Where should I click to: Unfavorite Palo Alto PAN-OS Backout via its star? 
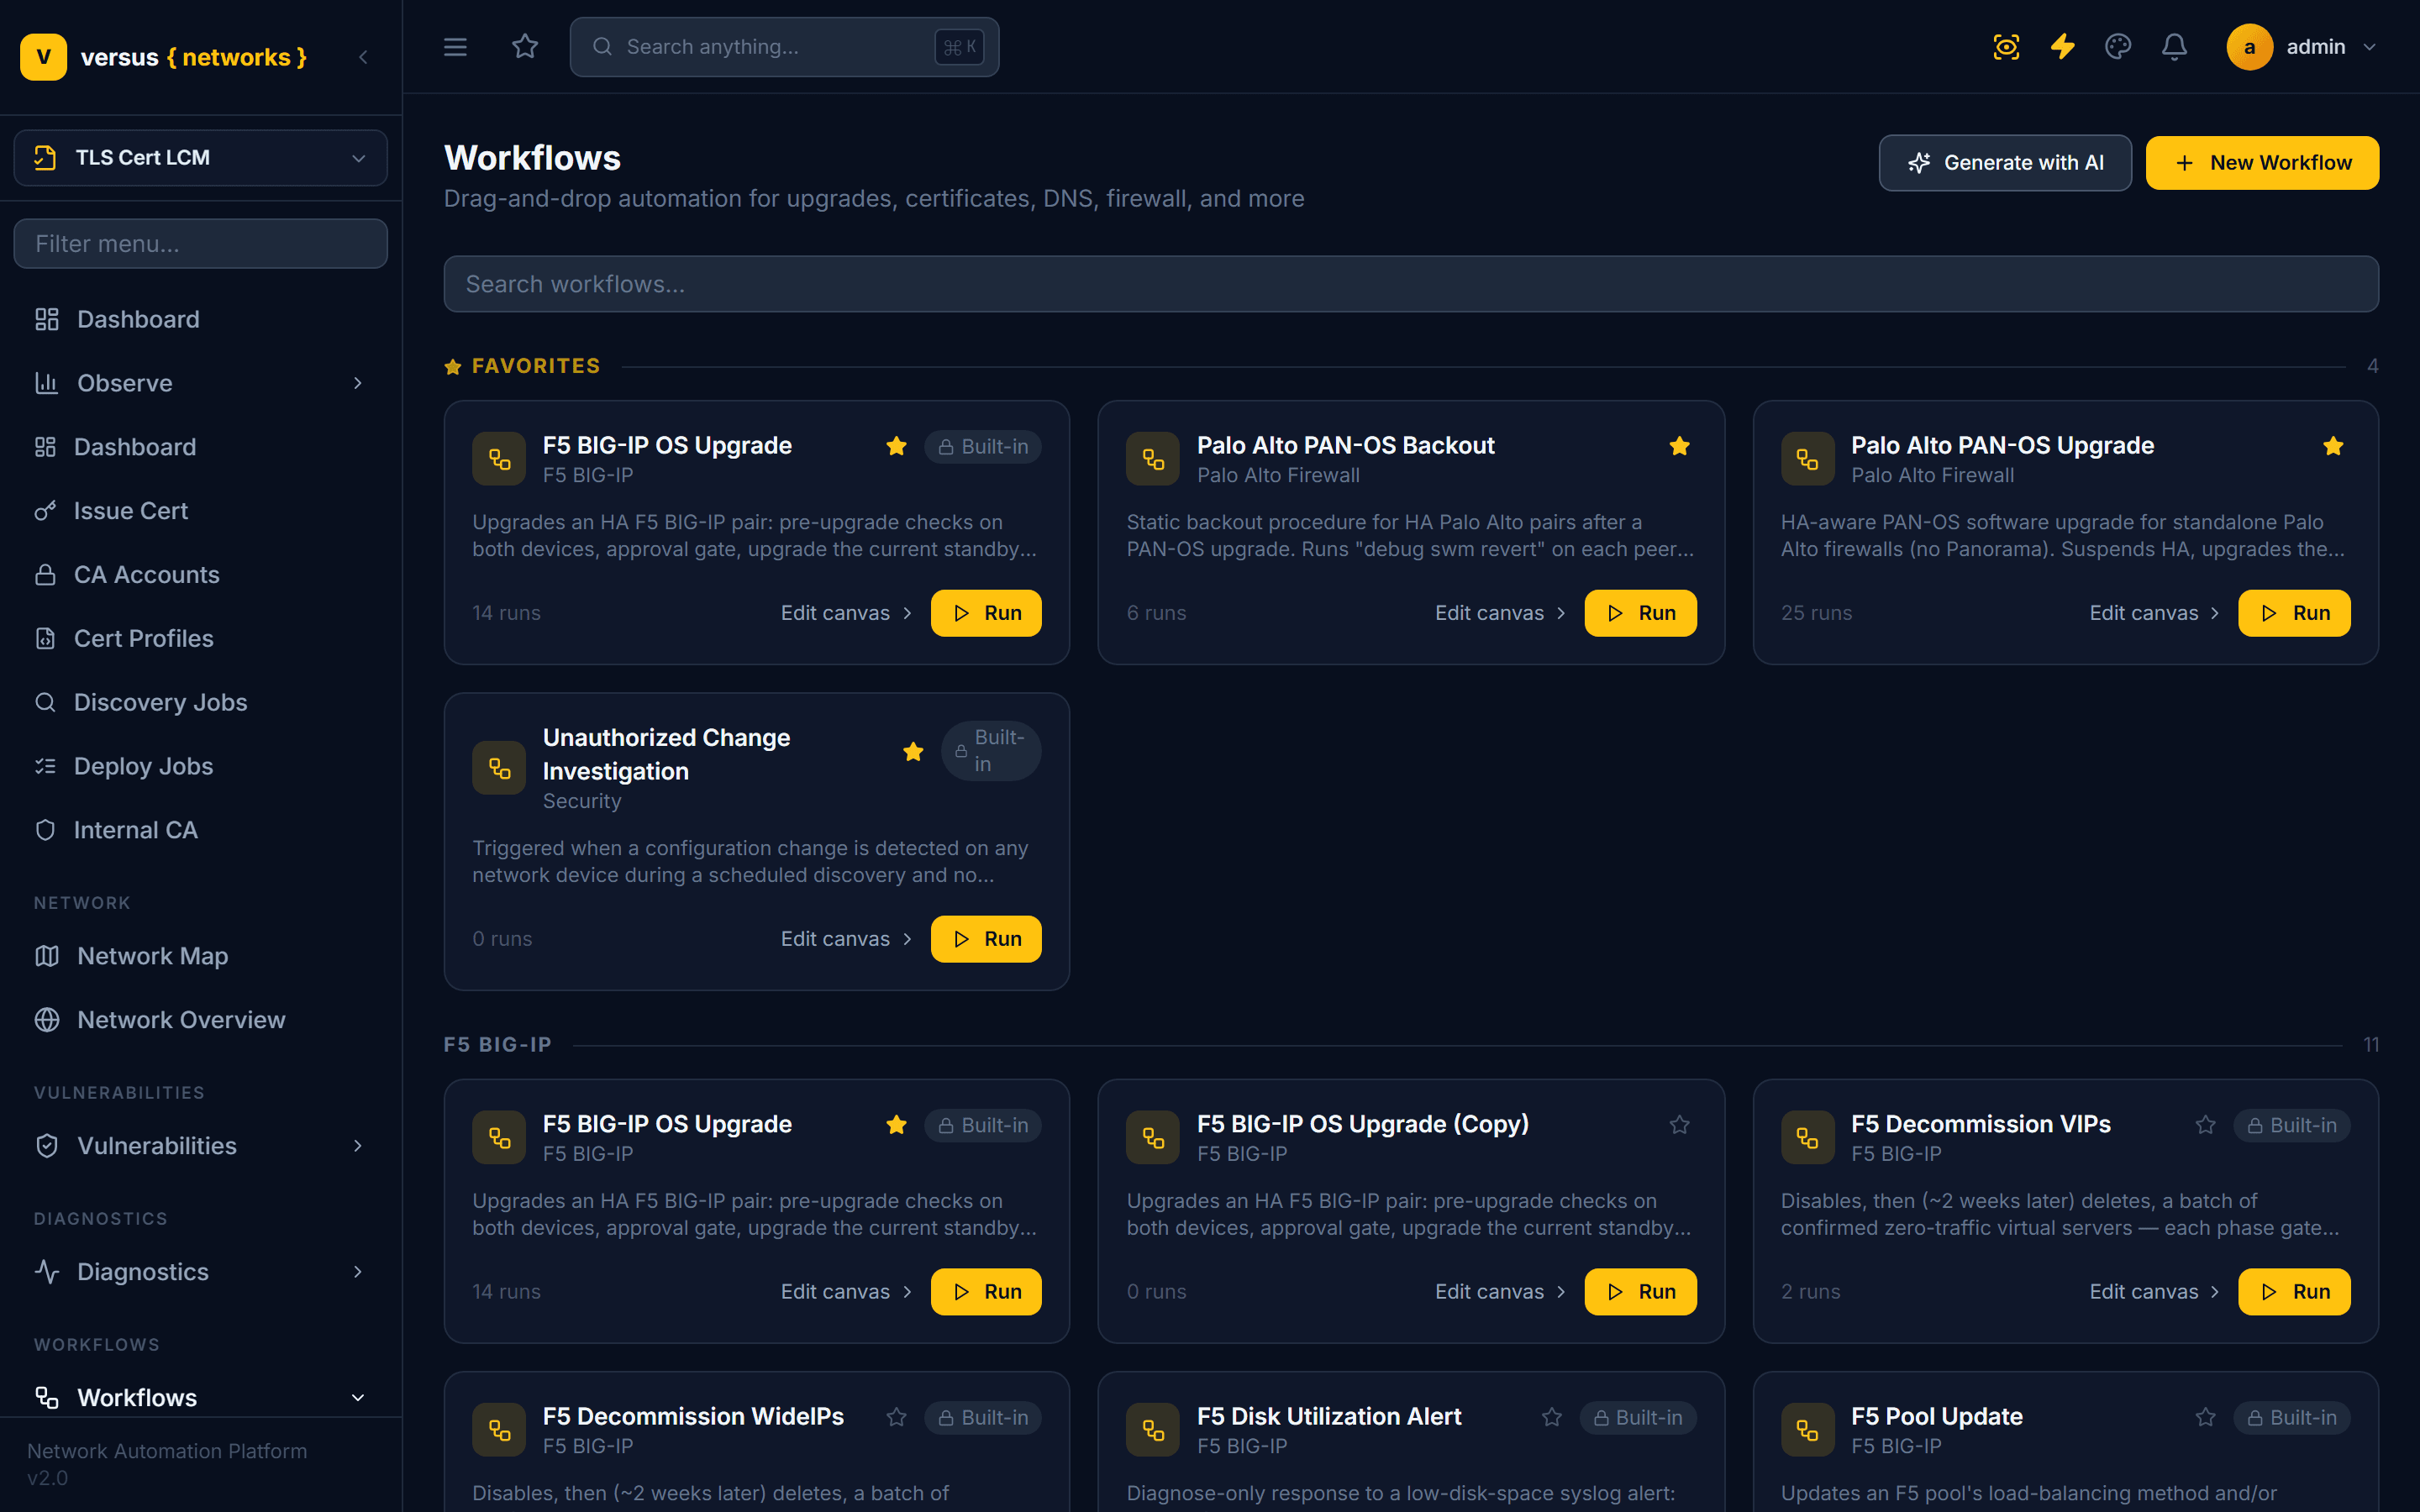[x=1679, y=446]
